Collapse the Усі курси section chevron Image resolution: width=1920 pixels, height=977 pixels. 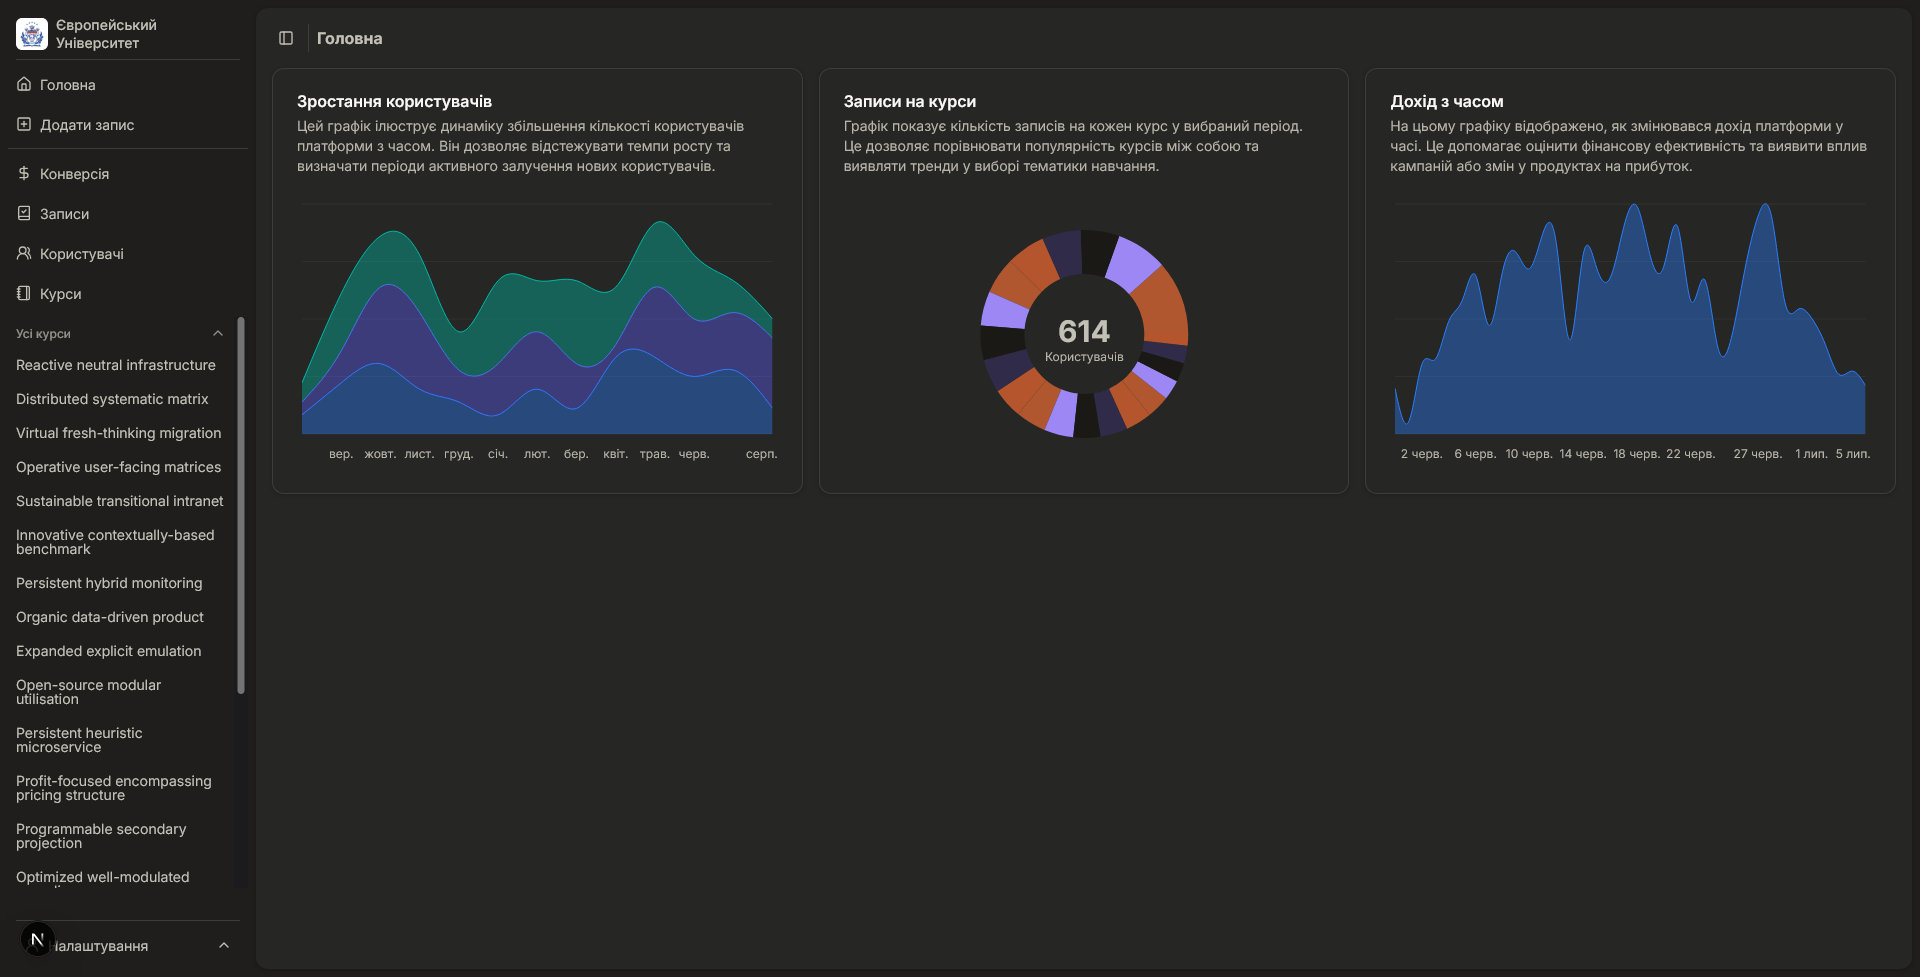(218, 334)
